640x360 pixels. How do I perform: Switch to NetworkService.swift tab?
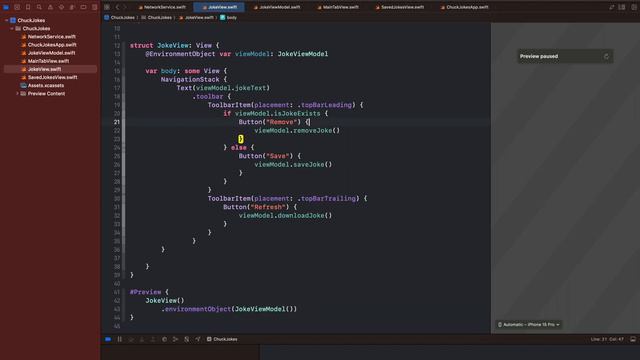click(x=162, y=7)
